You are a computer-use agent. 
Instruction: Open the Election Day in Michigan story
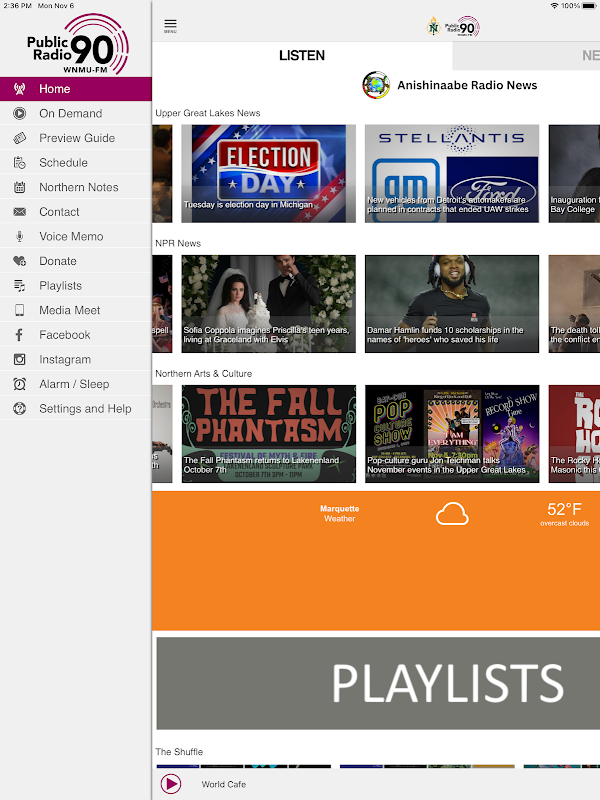[268, 173]
